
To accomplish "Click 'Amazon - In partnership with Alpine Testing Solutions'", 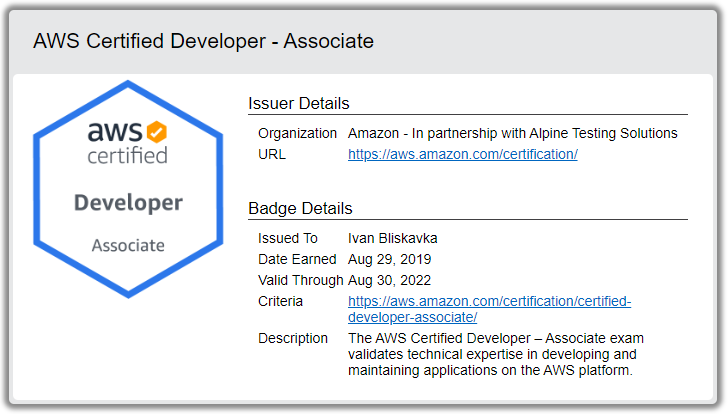I will click(x=513, y=133).
